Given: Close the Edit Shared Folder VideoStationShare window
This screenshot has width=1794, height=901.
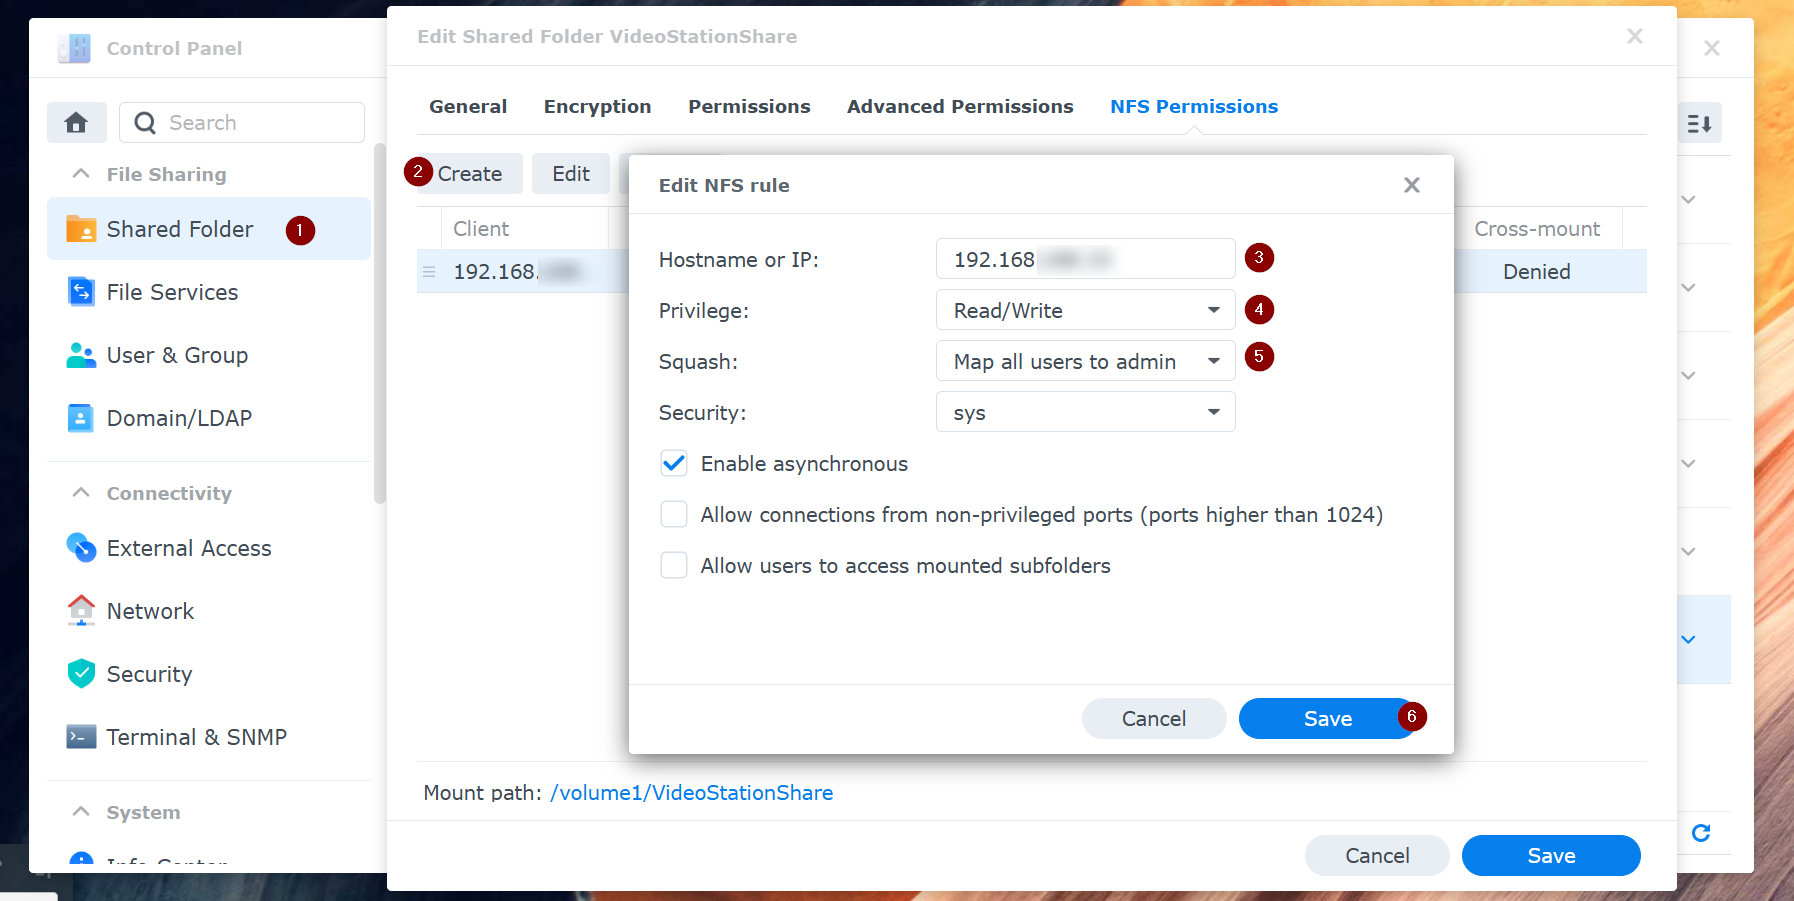Looking at the screenshot, I should coord(1635,36).
